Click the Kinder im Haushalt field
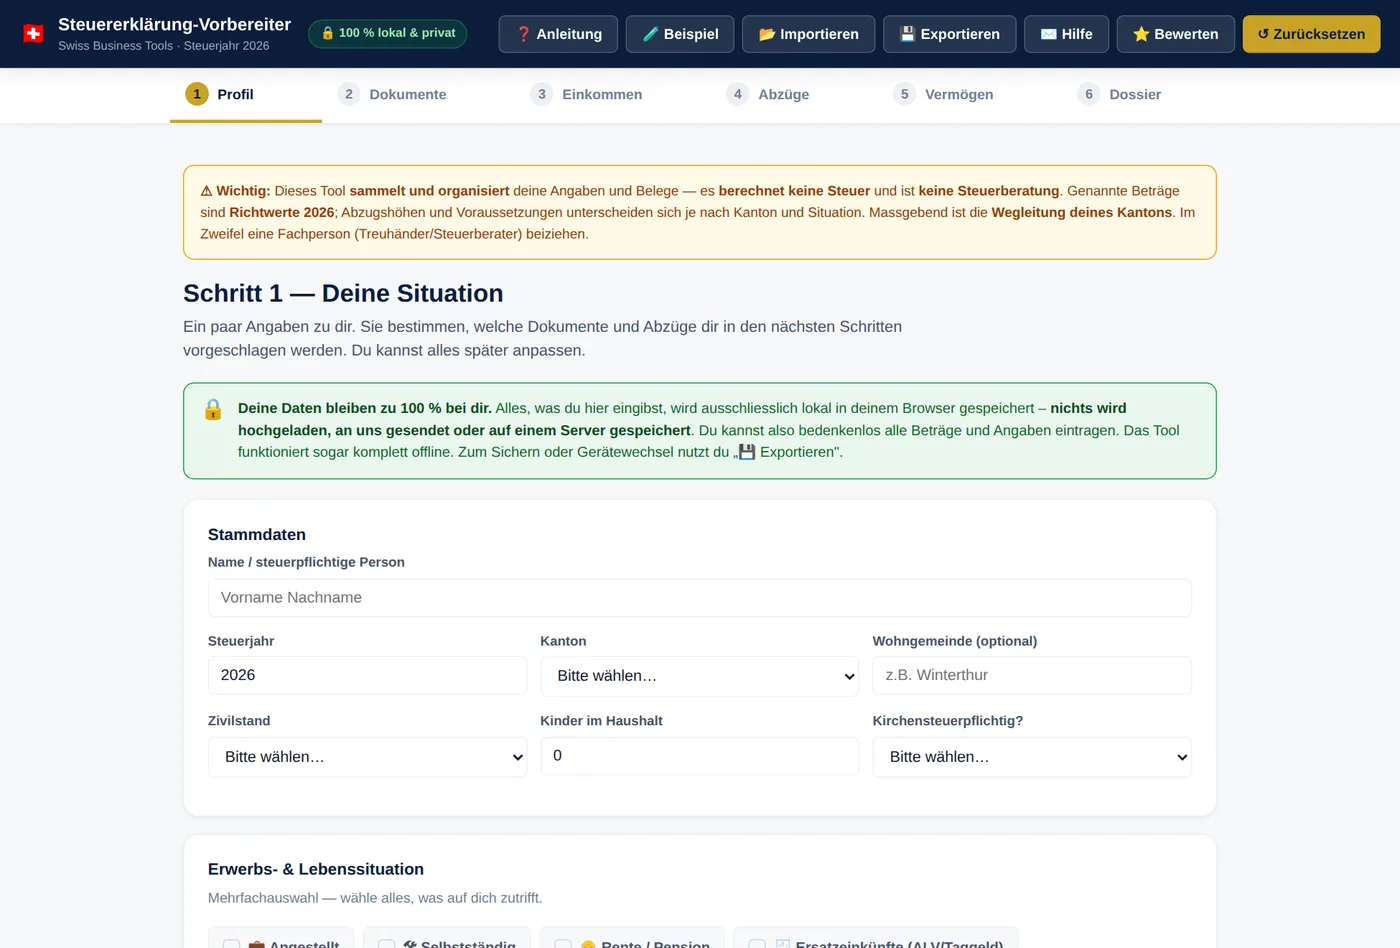Viewport: 1400px width, 948px height. tap(700, 756)
